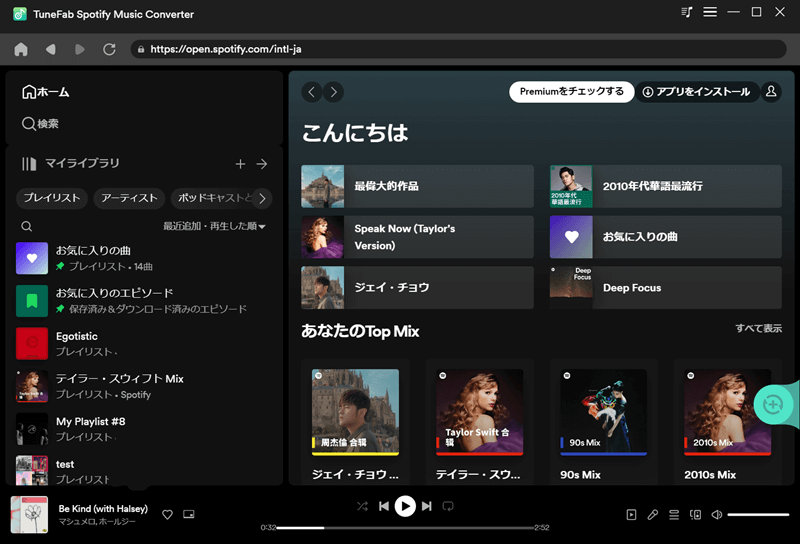Viewport: 800px width, 544px height.
Task: Open お気に入りの曲 playlist in library
Action: [x=143, y=258]
